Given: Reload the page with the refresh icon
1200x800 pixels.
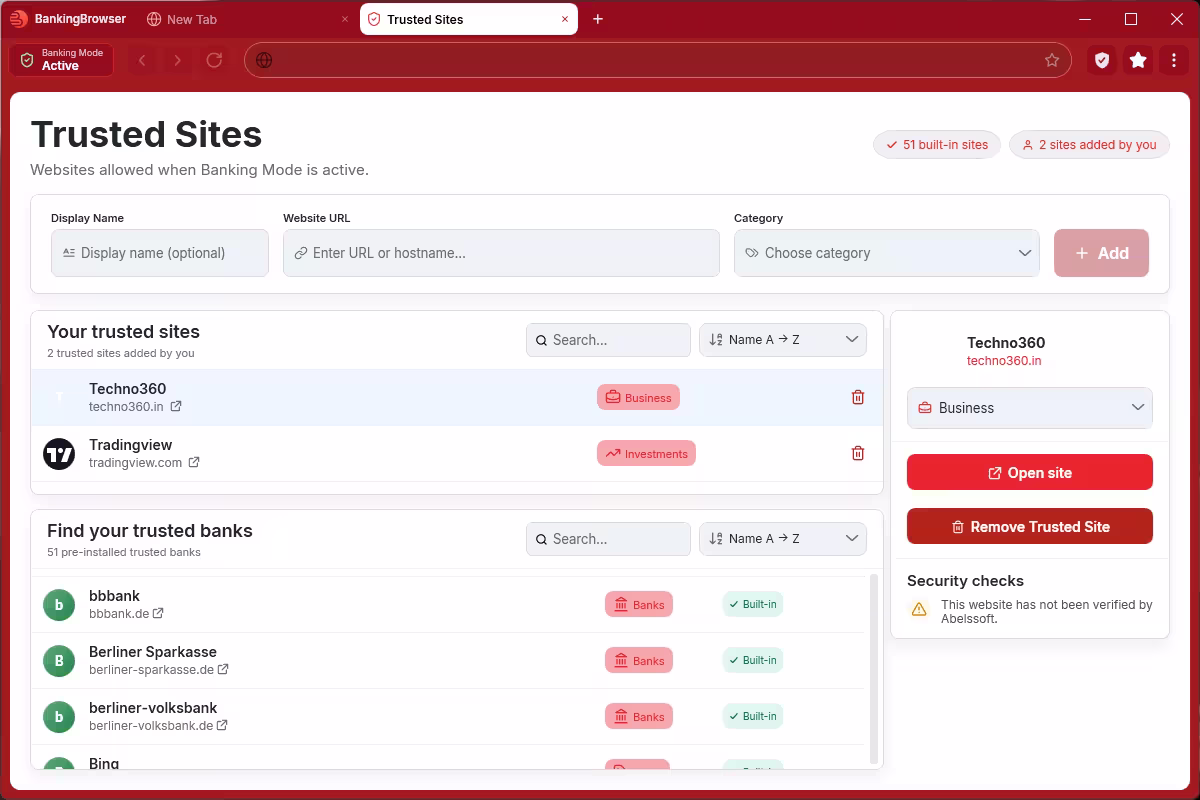Looking at the screenshot, I should coord(214,60).
